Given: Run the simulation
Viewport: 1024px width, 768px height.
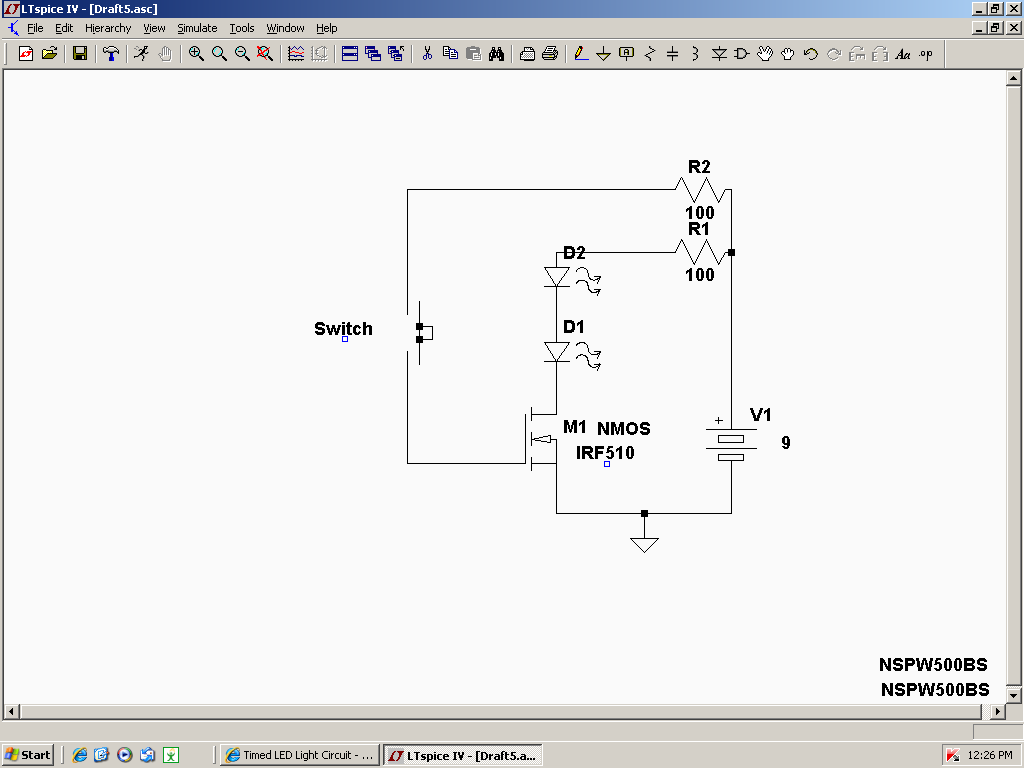Looking at the screenshot, I should click(x=141, y=54).
